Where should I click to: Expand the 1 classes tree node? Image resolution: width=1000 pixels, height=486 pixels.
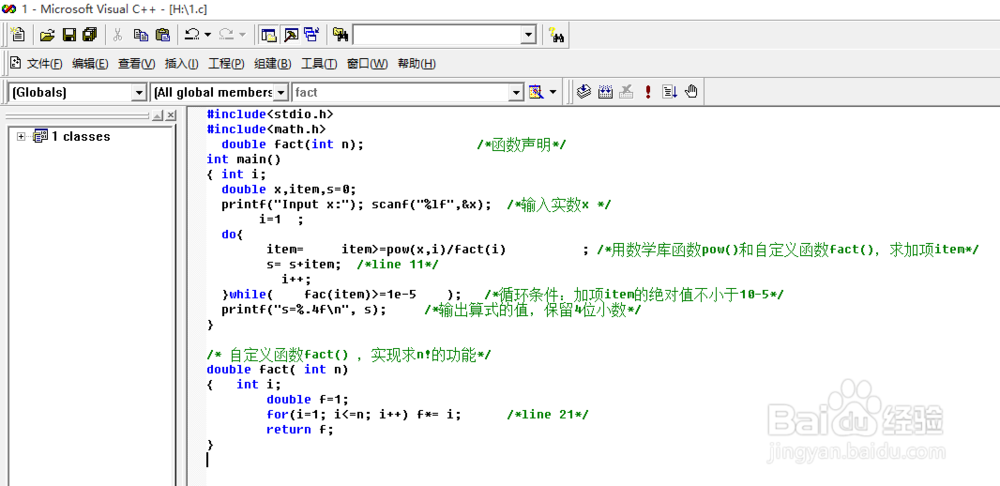(x=21, y=136)
